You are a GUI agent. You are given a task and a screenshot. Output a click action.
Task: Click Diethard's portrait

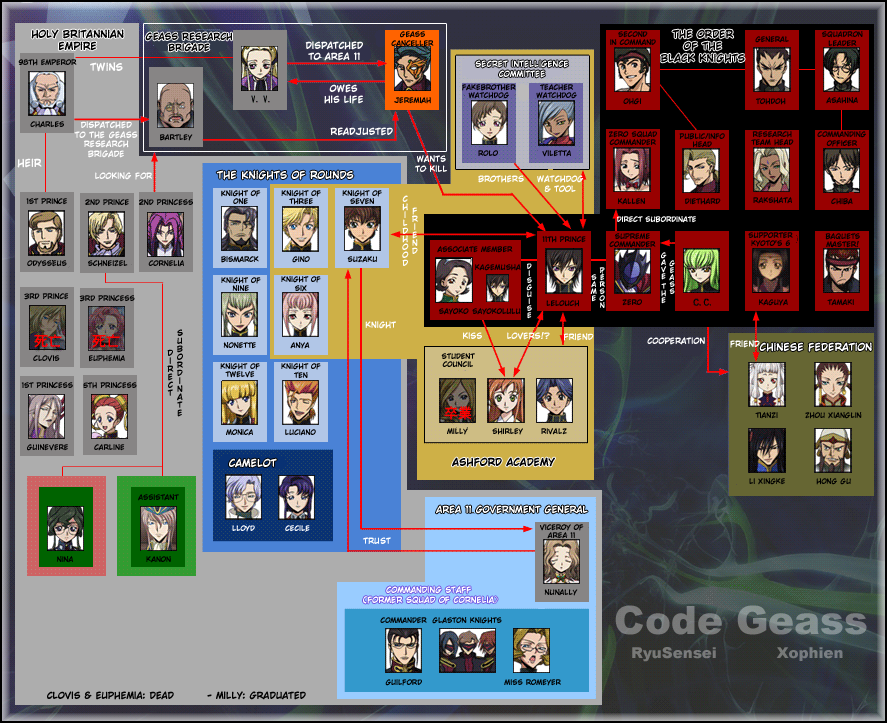coord(701,170)
